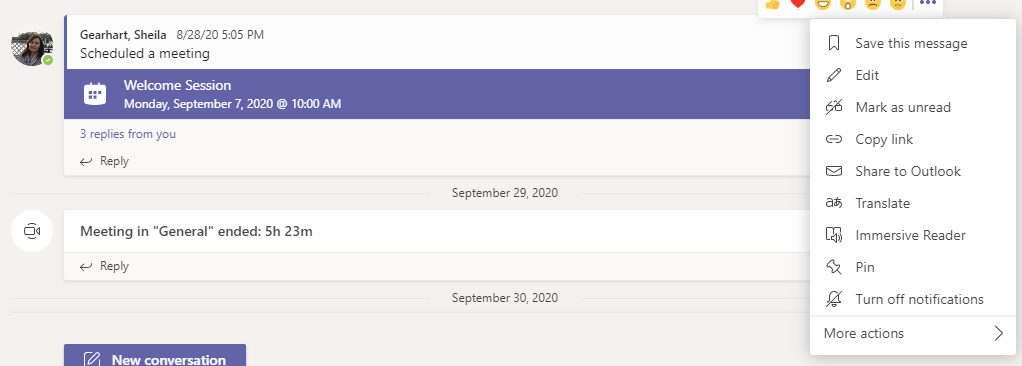Click the video camera meeting icon
Viewport: 1022px width, 366px height.
(32, 231)
